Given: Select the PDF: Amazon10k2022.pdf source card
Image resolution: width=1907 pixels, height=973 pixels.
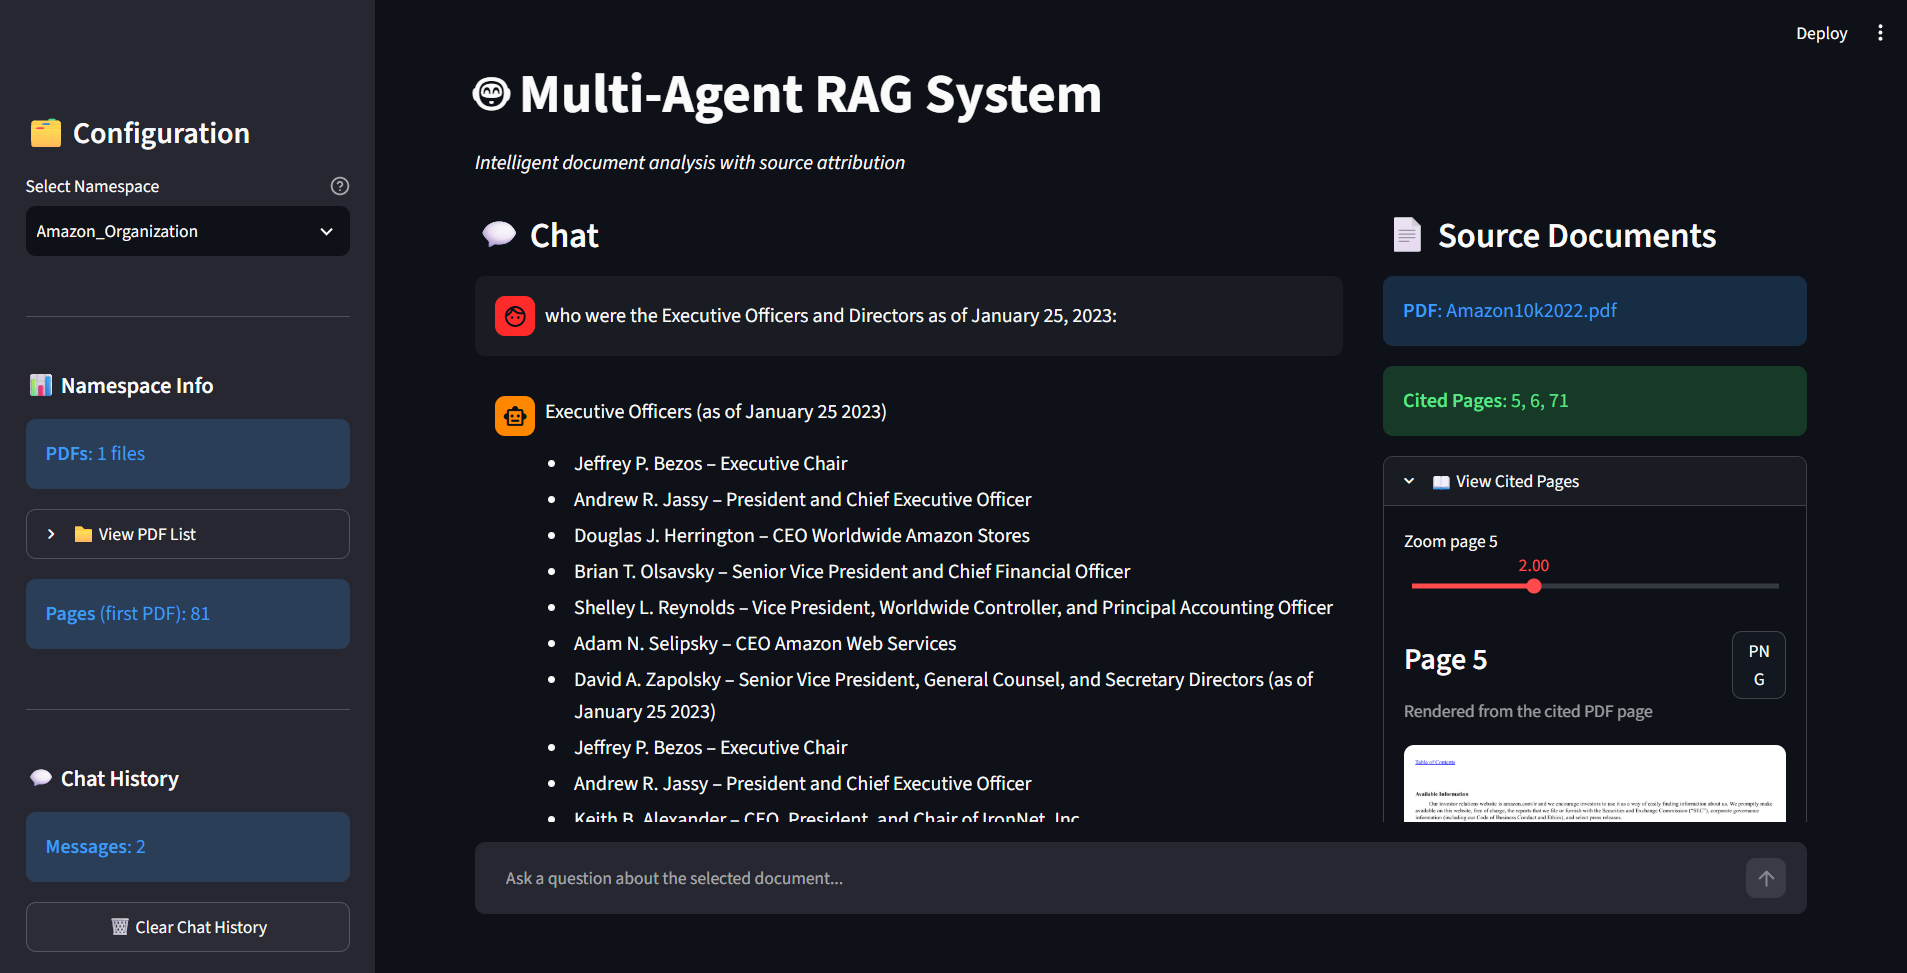Looking at the screenshot, I should pyautogui.click(x=1595, y=311).
